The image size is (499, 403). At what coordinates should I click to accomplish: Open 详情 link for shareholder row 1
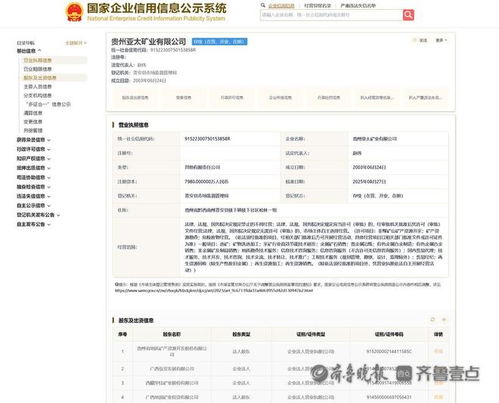(438, 351)
